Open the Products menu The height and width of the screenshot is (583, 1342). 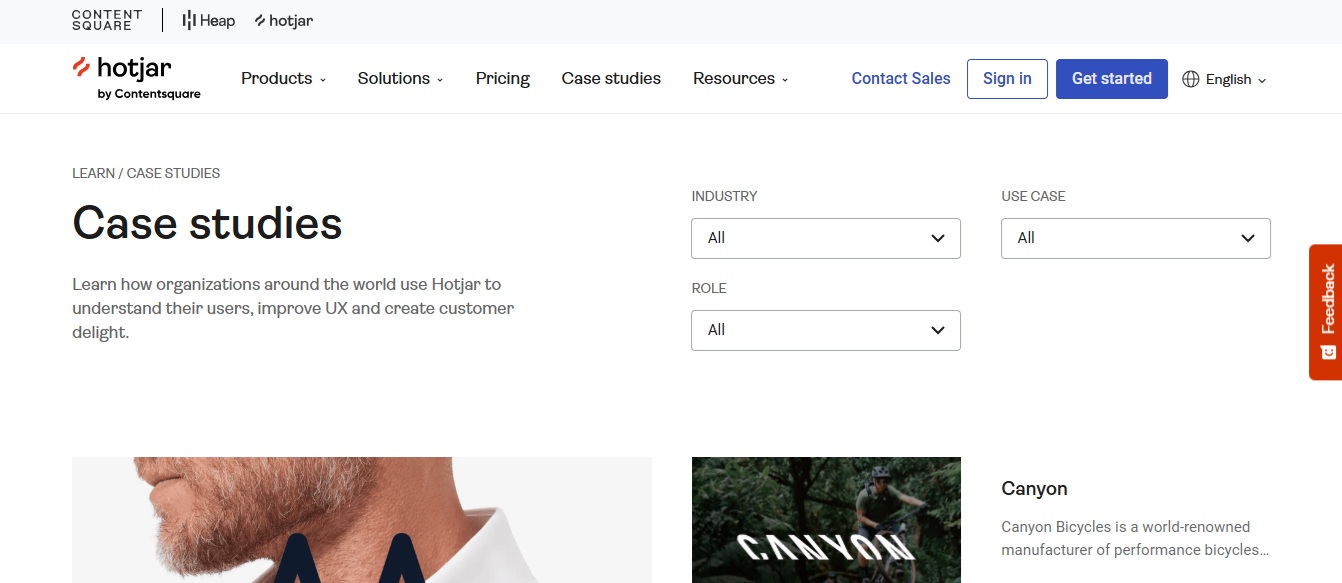pyautogui.click(x=283, y=78)
